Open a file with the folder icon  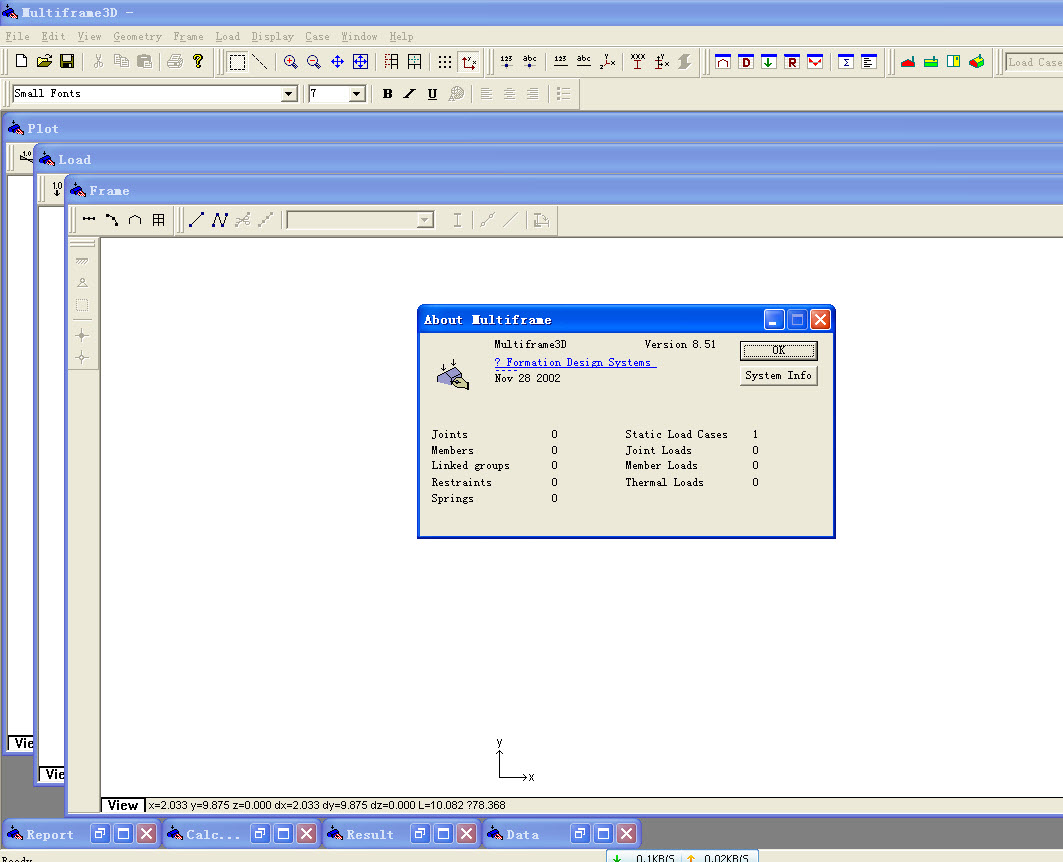click(x=44, y=62)
